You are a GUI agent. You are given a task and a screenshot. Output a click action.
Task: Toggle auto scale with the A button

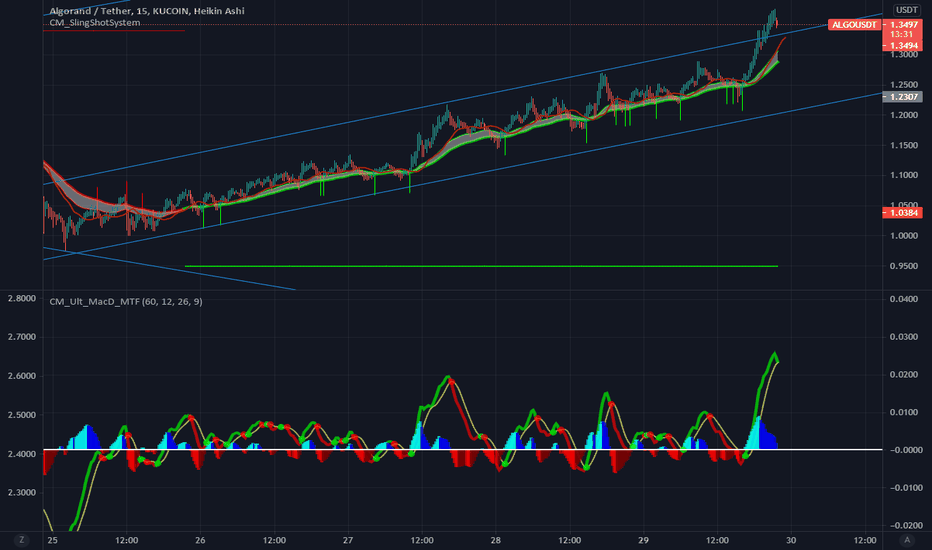tap(907, 540)
